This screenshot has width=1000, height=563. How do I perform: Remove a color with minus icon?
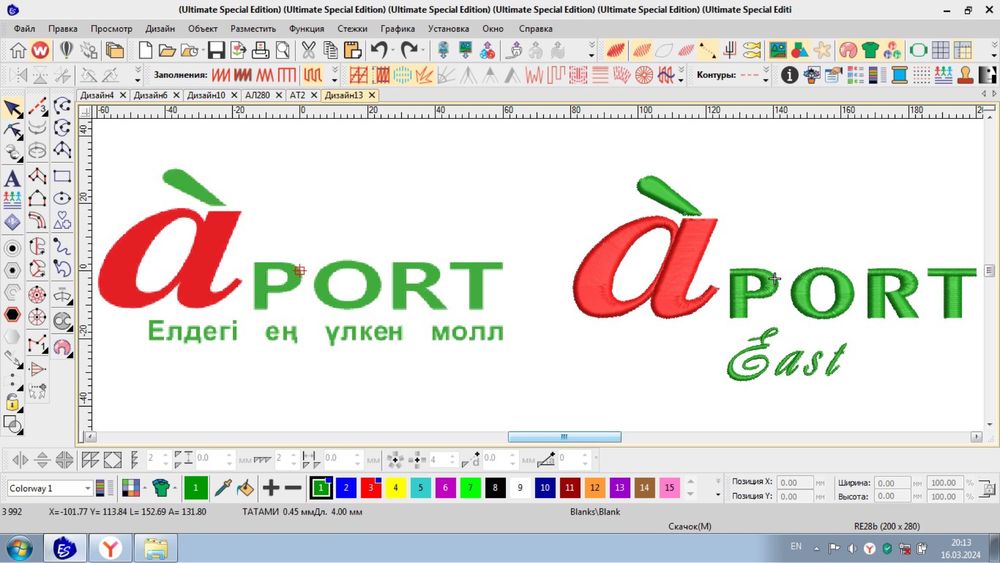(x=293, y=488)
